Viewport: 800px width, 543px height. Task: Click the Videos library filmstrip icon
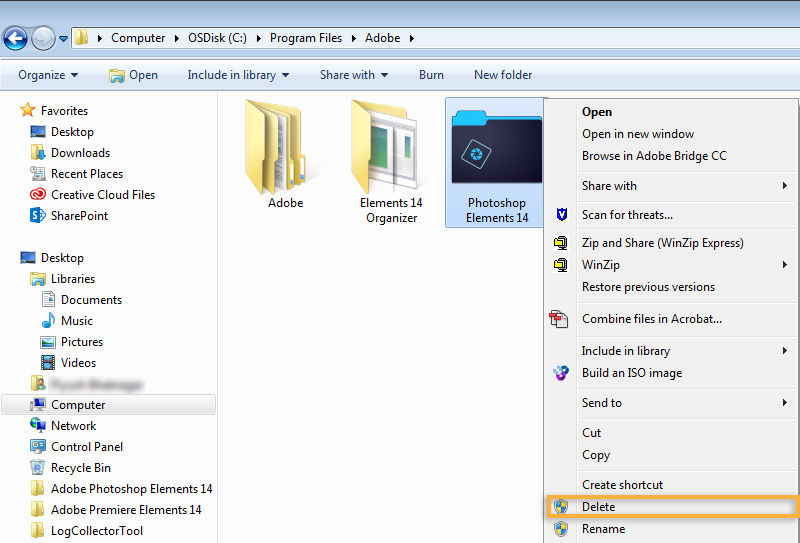(48, 363)
